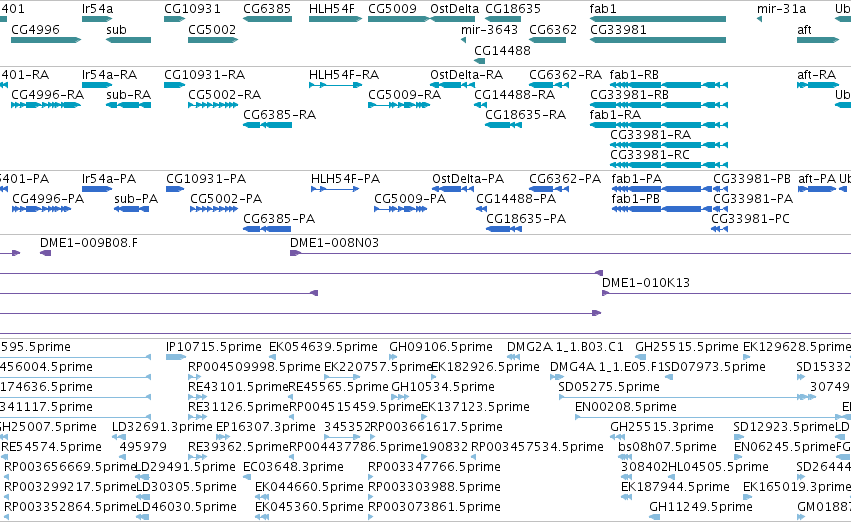Viewport: 851px width, 522px height.
Task: Click the mir-3643 label
Action: (490, 29)
